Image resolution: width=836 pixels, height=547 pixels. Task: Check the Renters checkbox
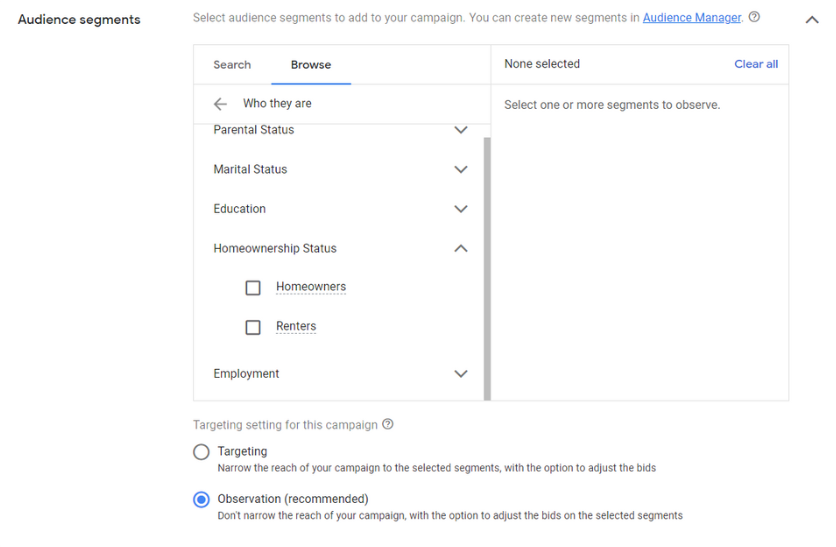click(253, 327)
